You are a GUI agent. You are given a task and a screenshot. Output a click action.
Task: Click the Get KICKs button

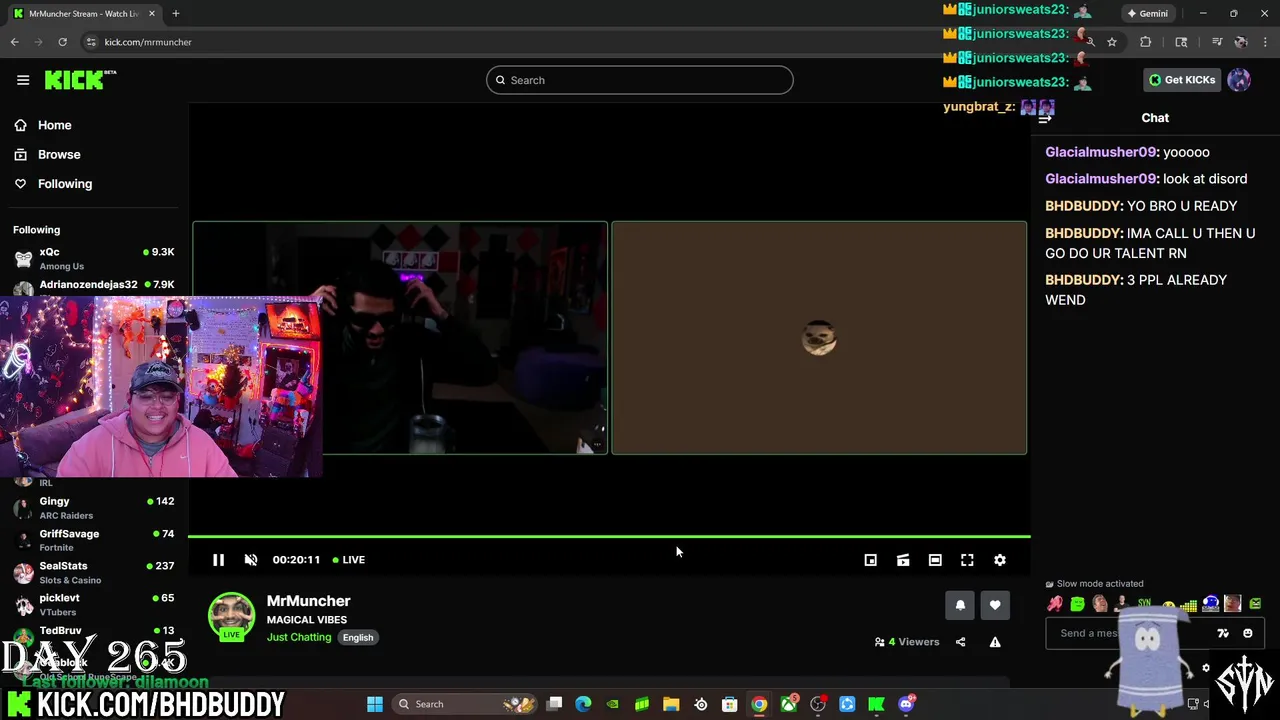(1182, 80)
